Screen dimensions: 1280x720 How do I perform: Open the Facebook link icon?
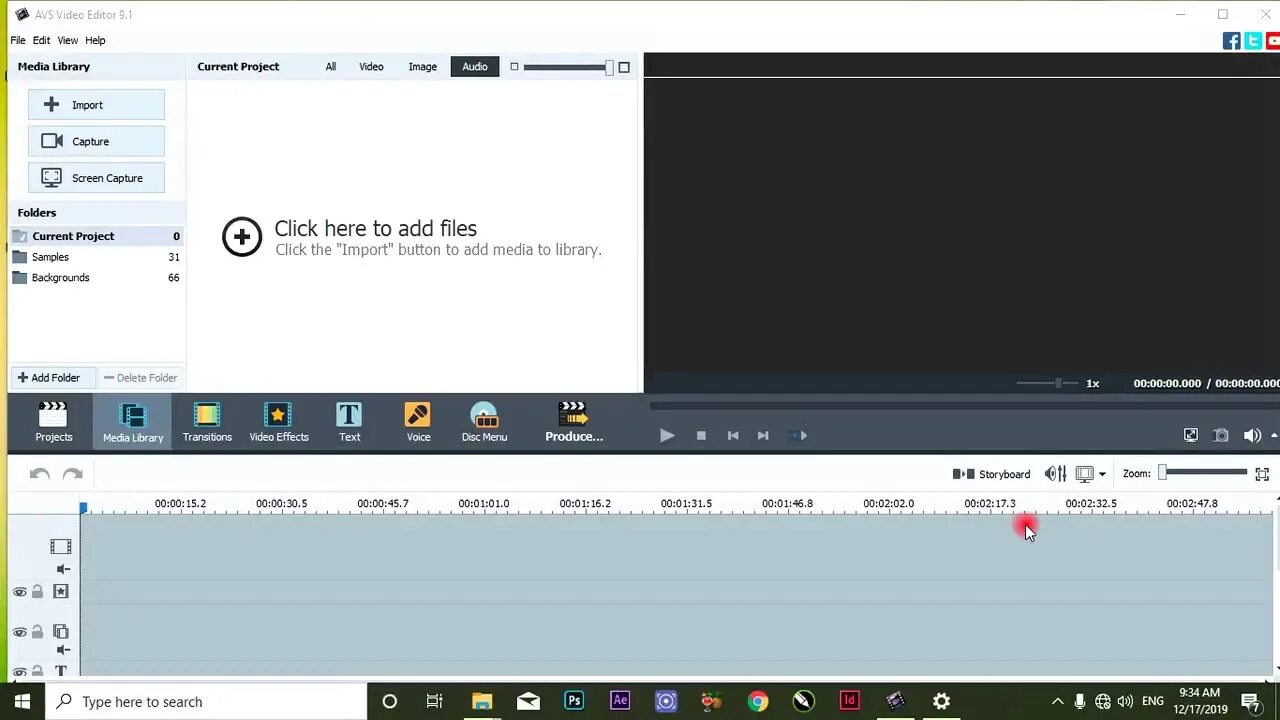[1232, 41]
